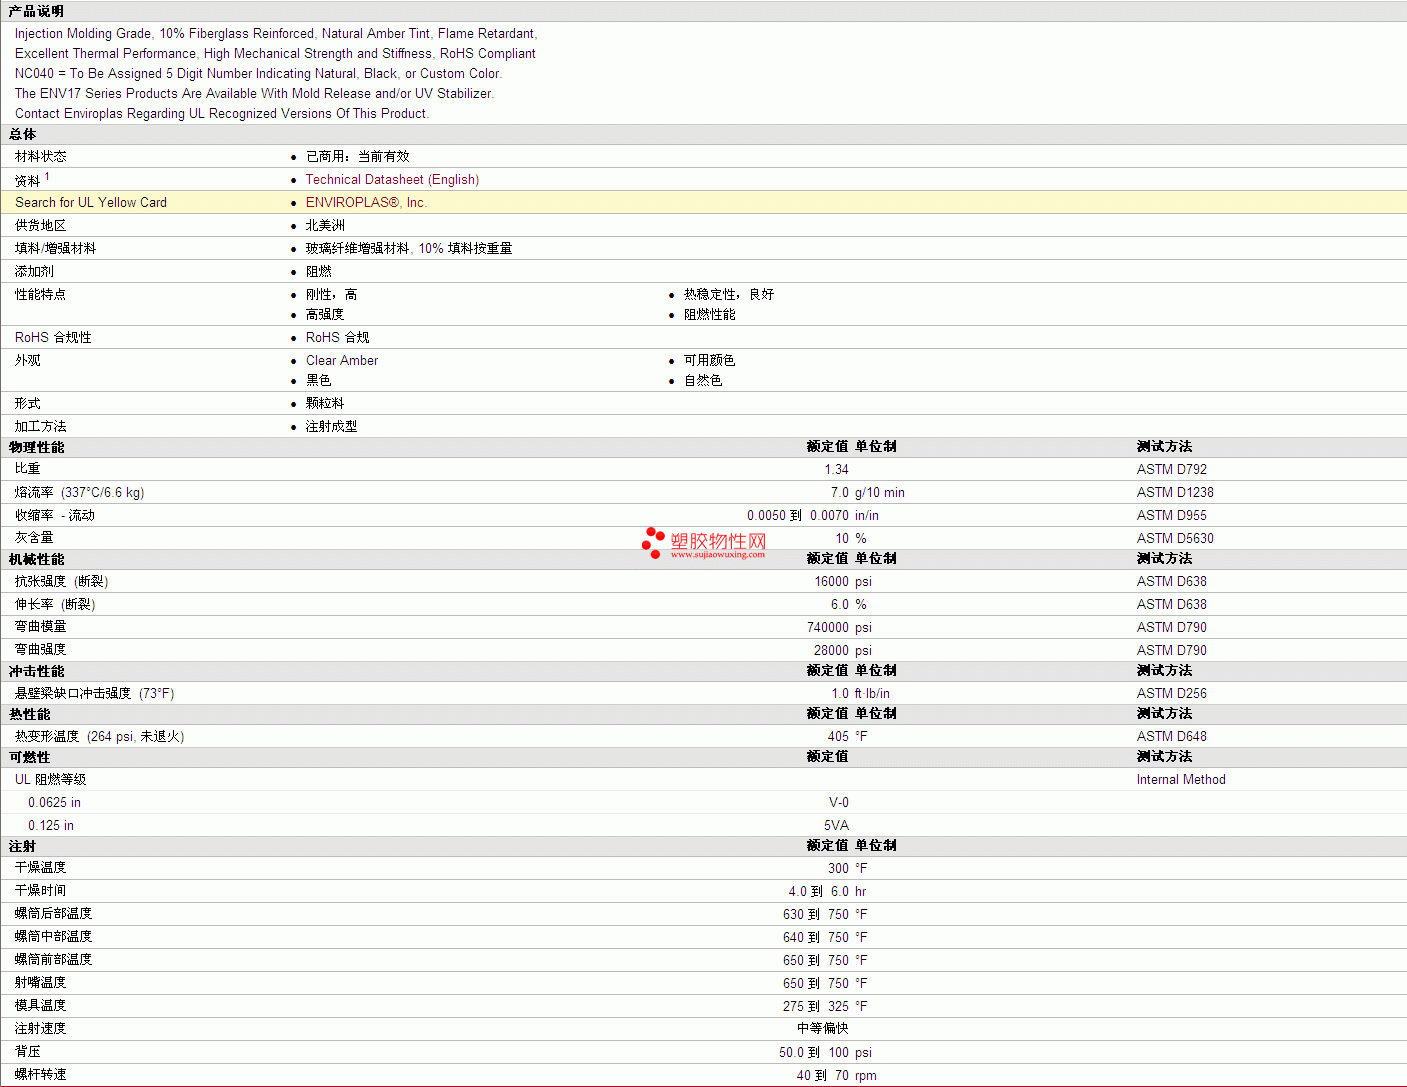Select the ASTM D1238 test method entry
This screenshot has width=1407, height=1087.
pos(1174,493)
